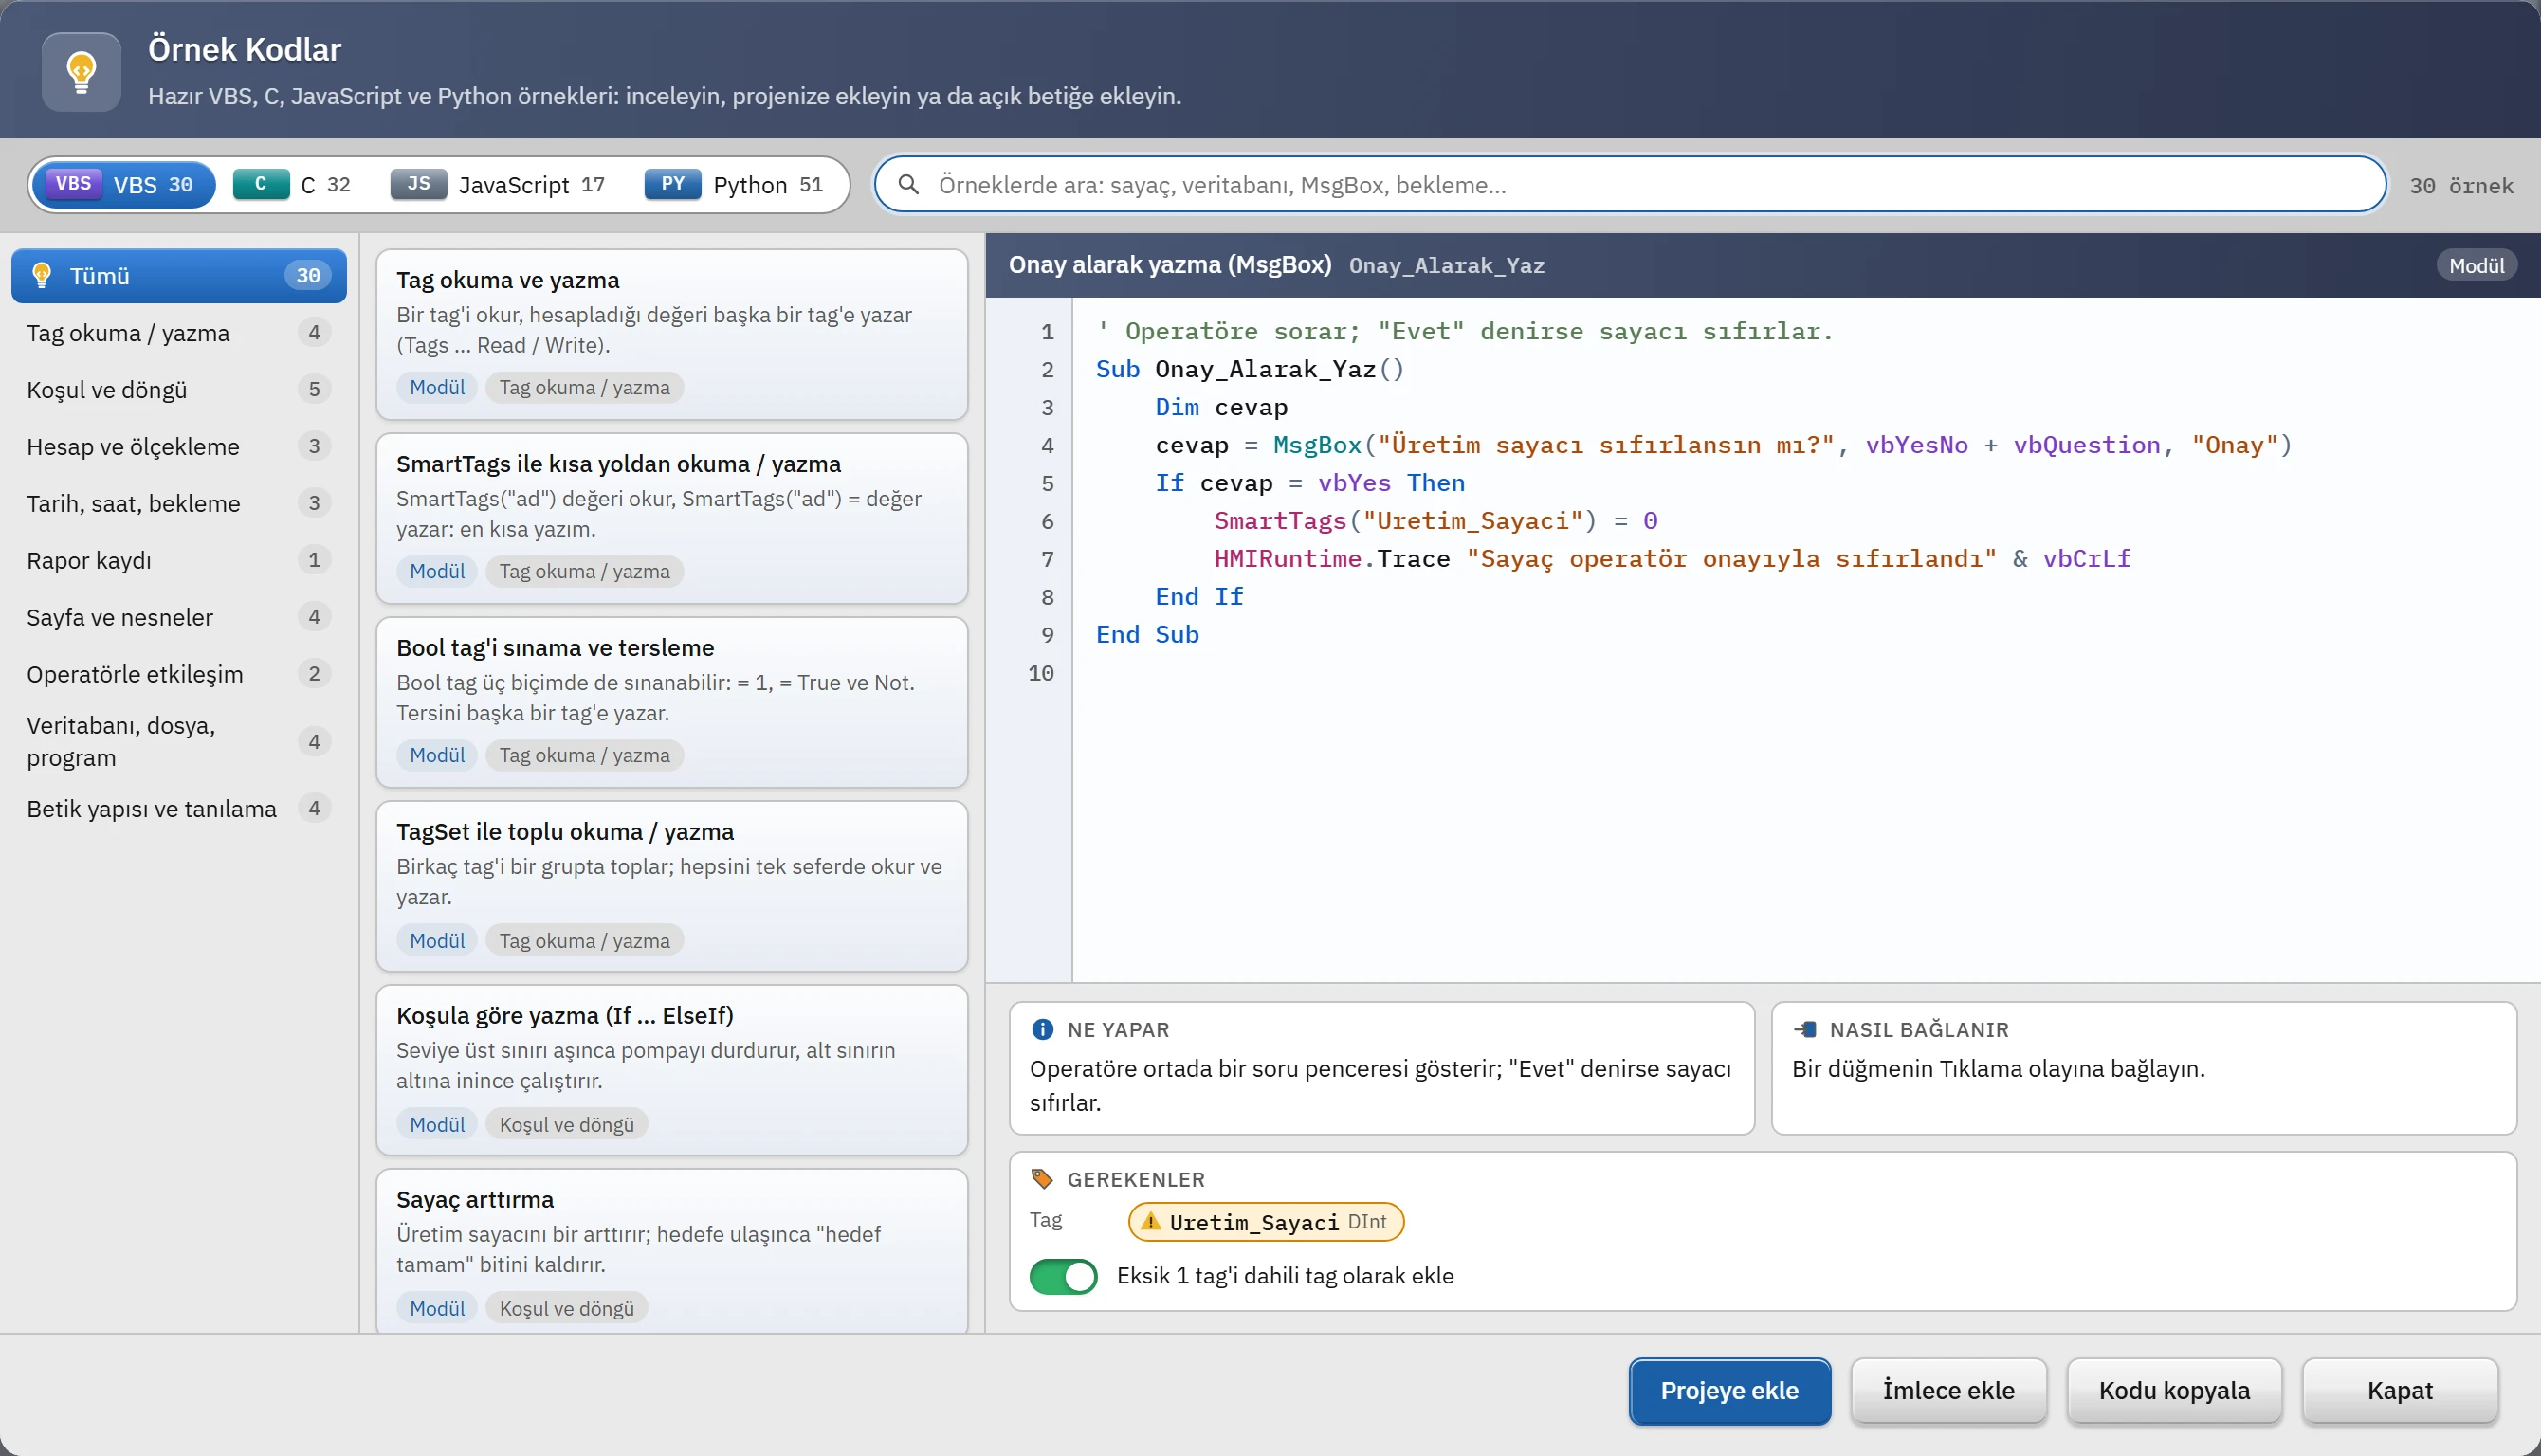Open the Koşula göre yazma (If ... ElseIf) card

pyautogui.click(x=671, y=1070)
